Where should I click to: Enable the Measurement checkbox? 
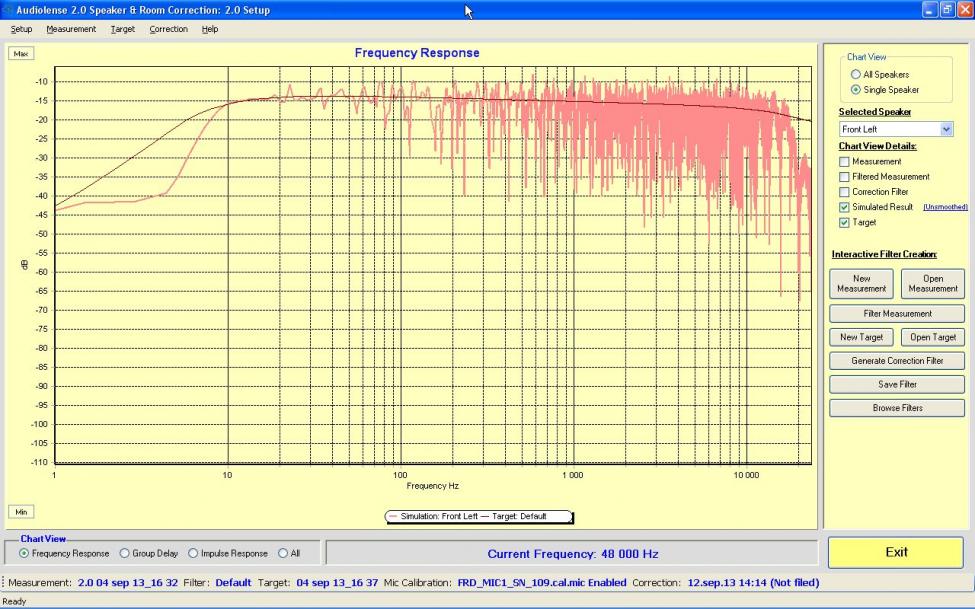[x=844, y=162]
